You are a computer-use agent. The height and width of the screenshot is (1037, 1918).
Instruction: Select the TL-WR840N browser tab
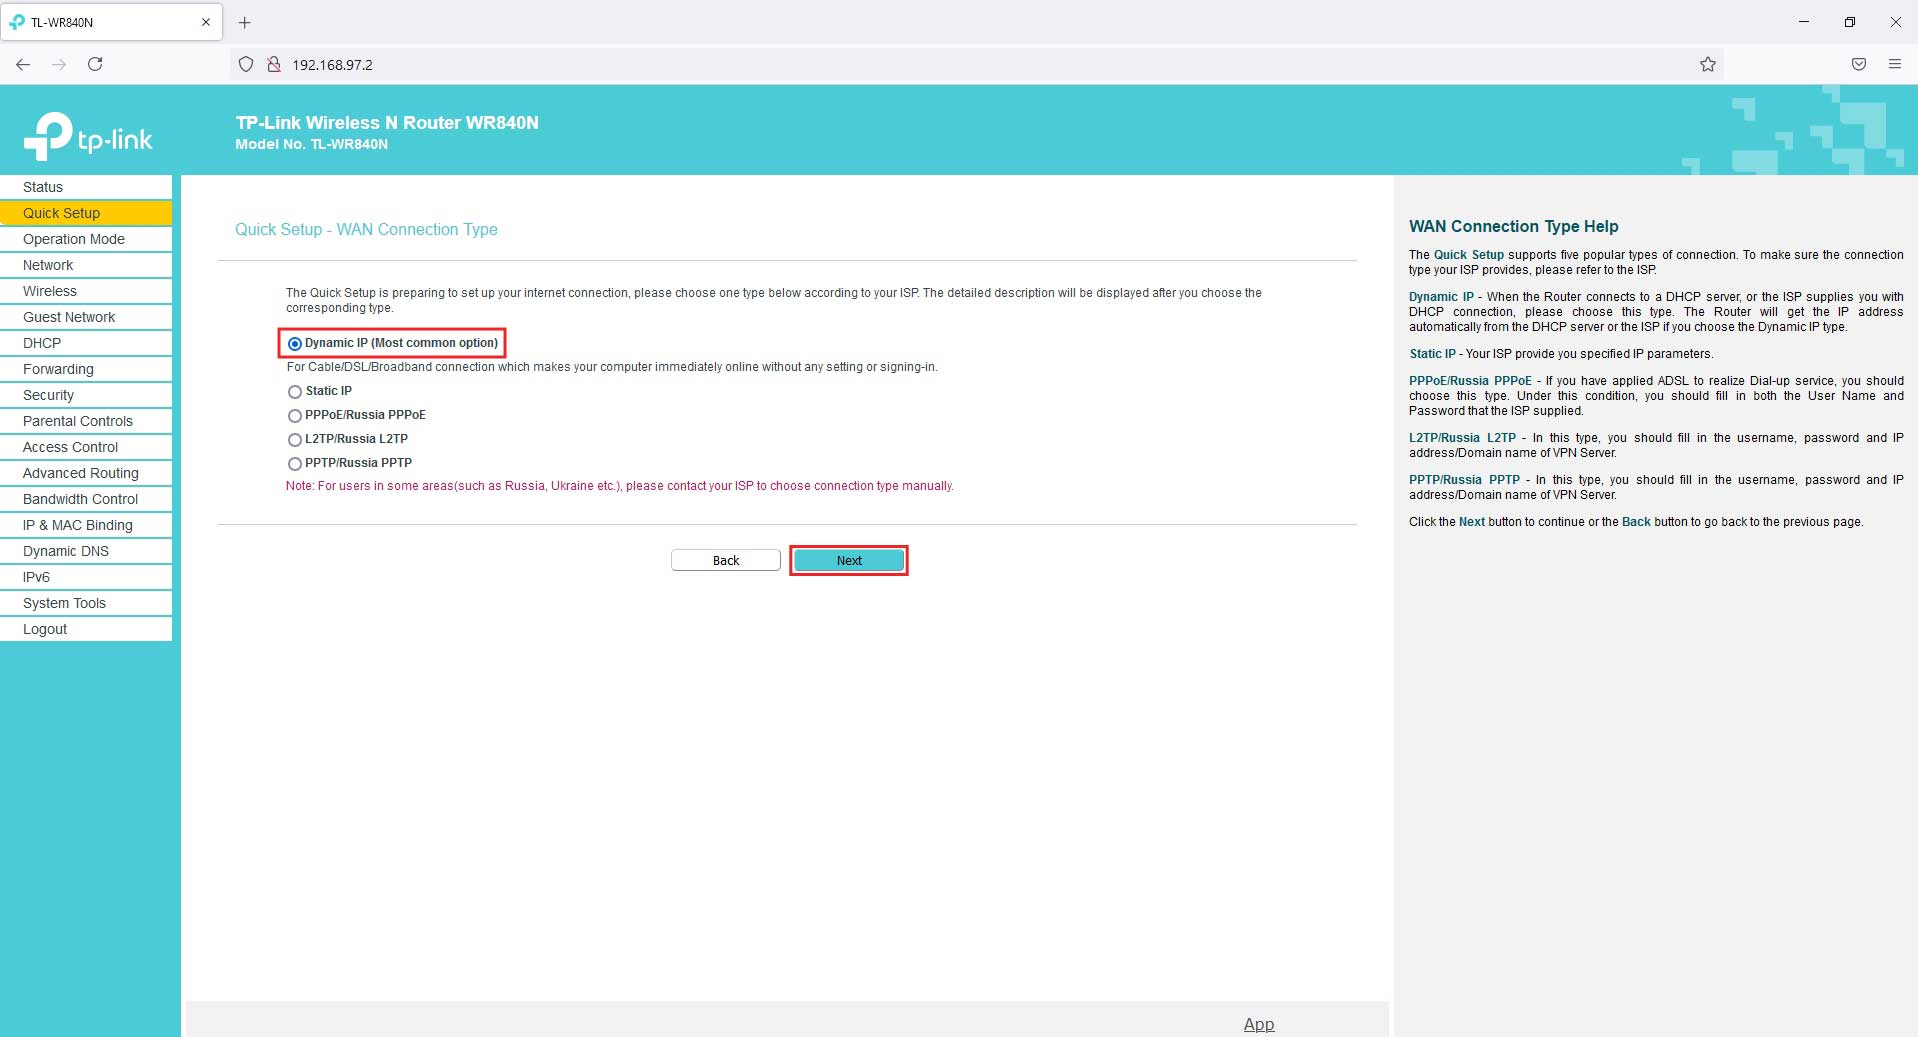tap(111, 22)
